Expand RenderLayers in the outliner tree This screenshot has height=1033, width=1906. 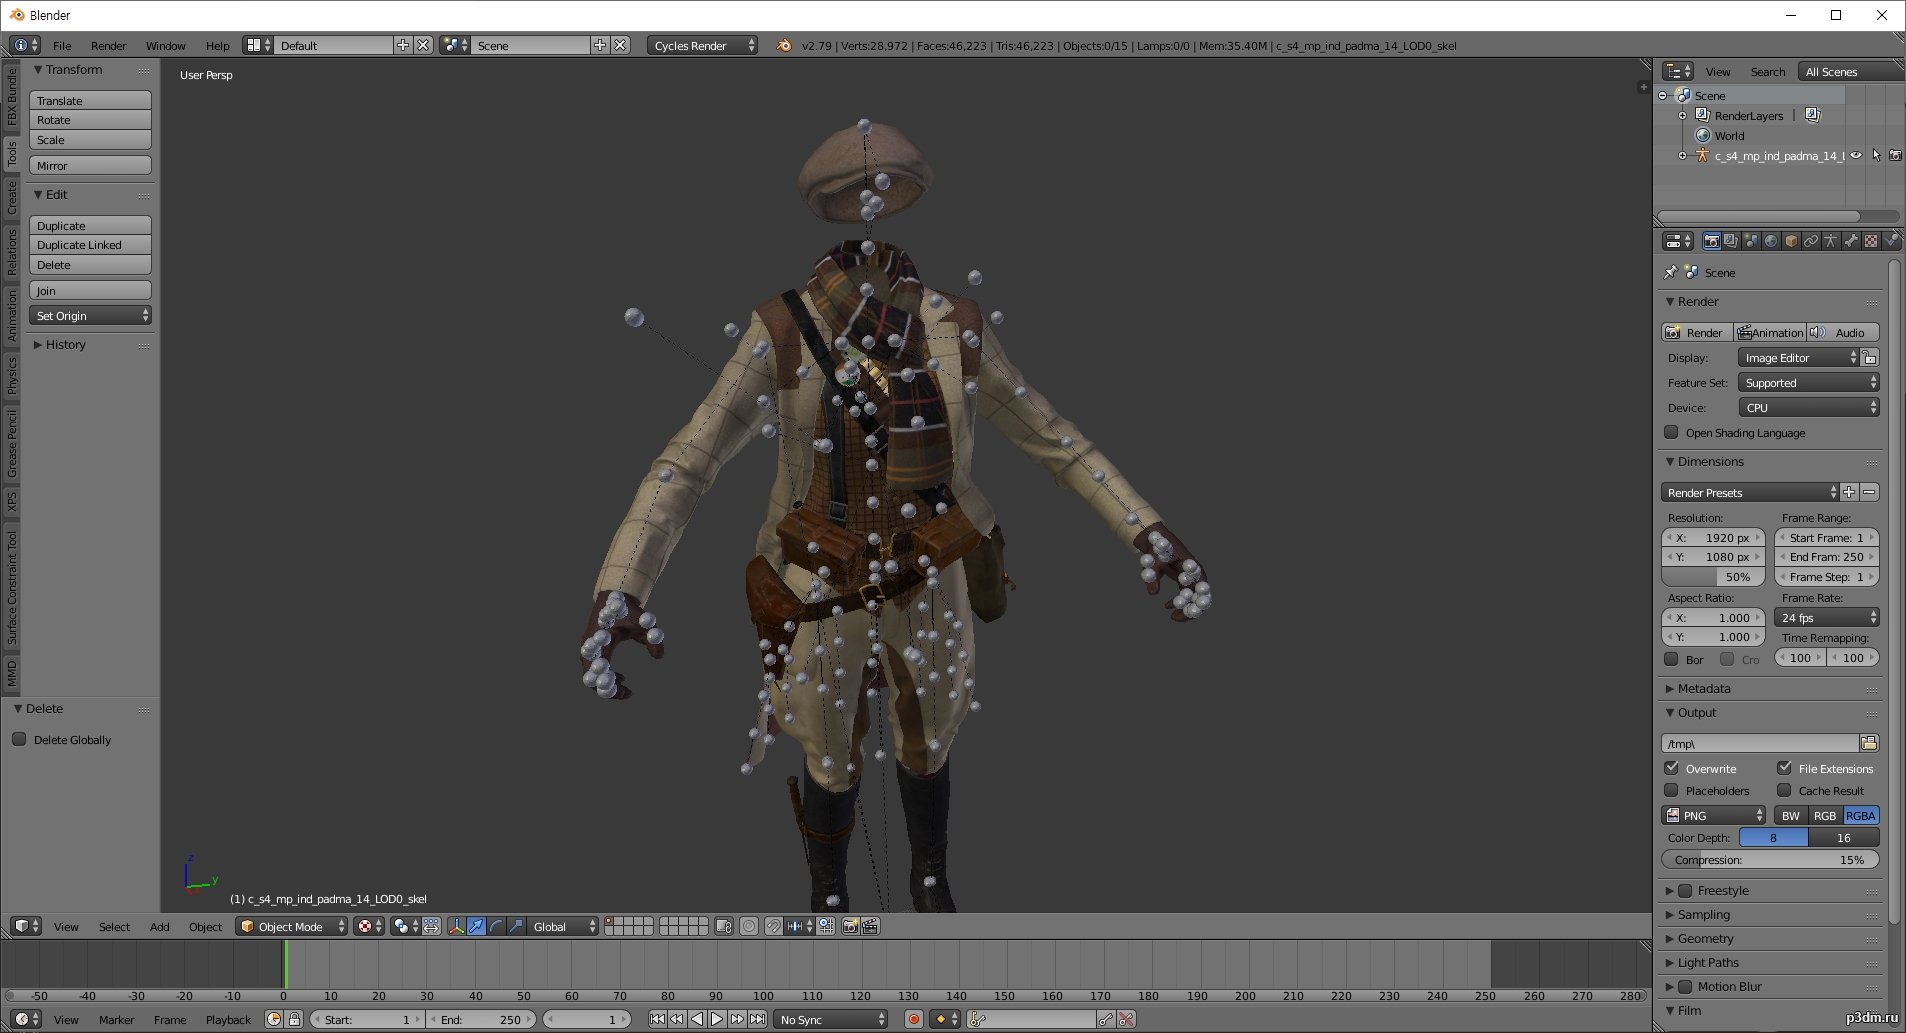tap(1683, 116)
